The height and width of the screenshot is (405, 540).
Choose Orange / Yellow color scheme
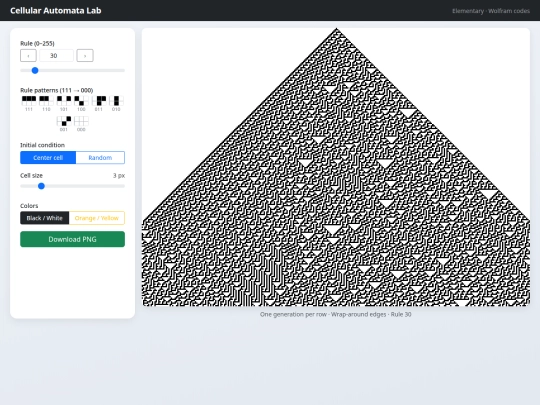click(x=97, y=218)
